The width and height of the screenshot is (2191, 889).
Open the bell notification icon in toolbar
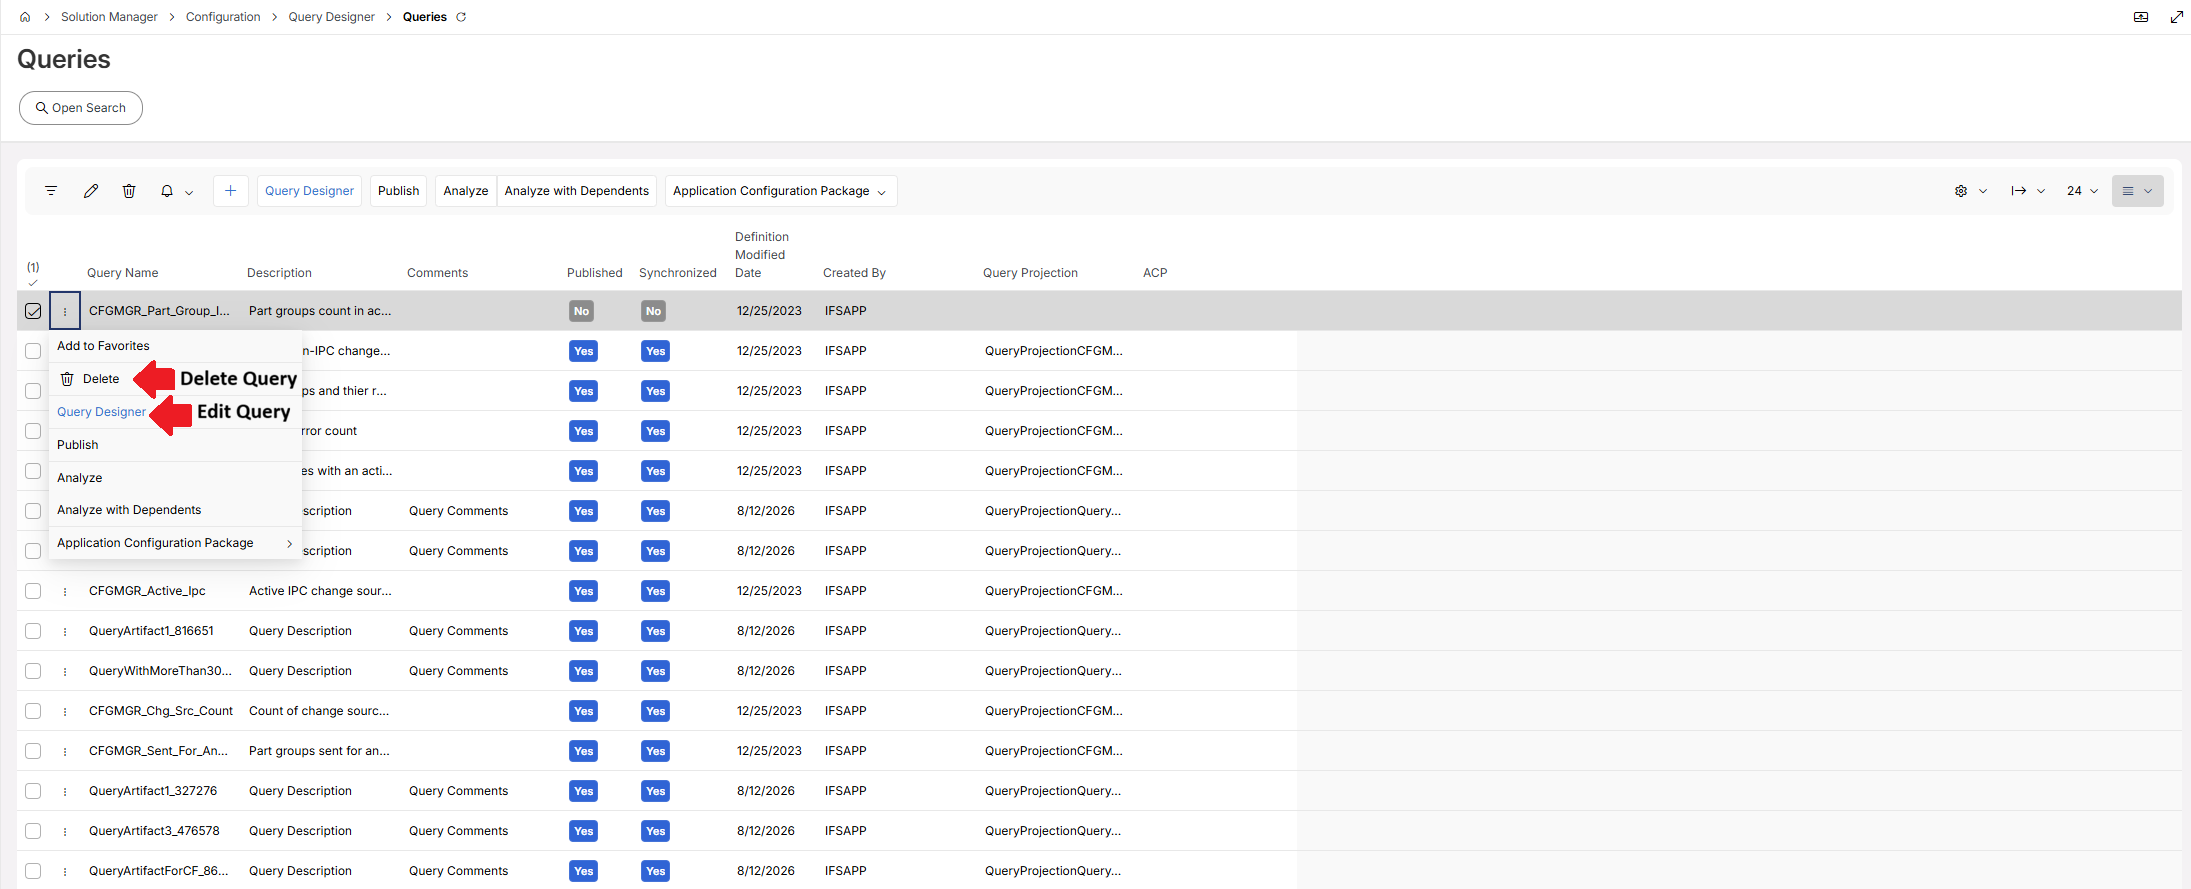point(167,191)
